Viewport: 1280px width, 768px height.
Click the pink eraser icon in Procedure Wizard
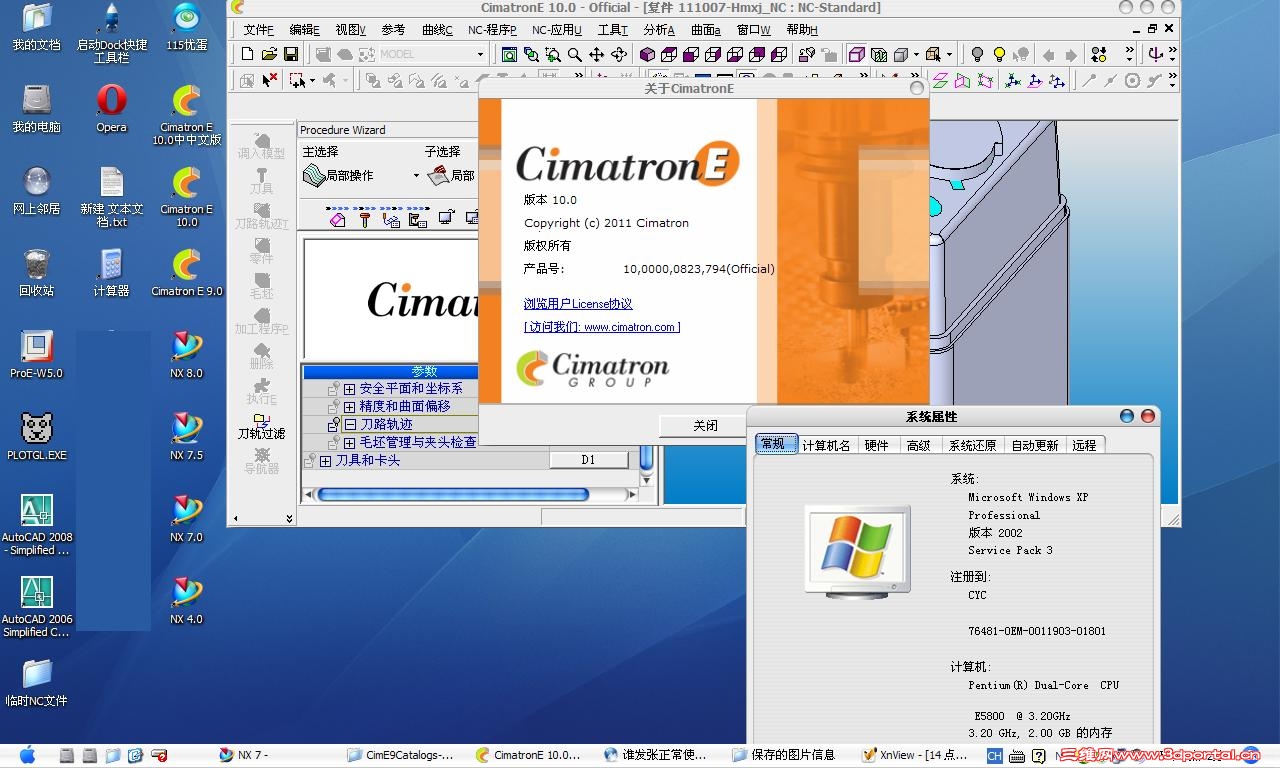tap(338, 218)
